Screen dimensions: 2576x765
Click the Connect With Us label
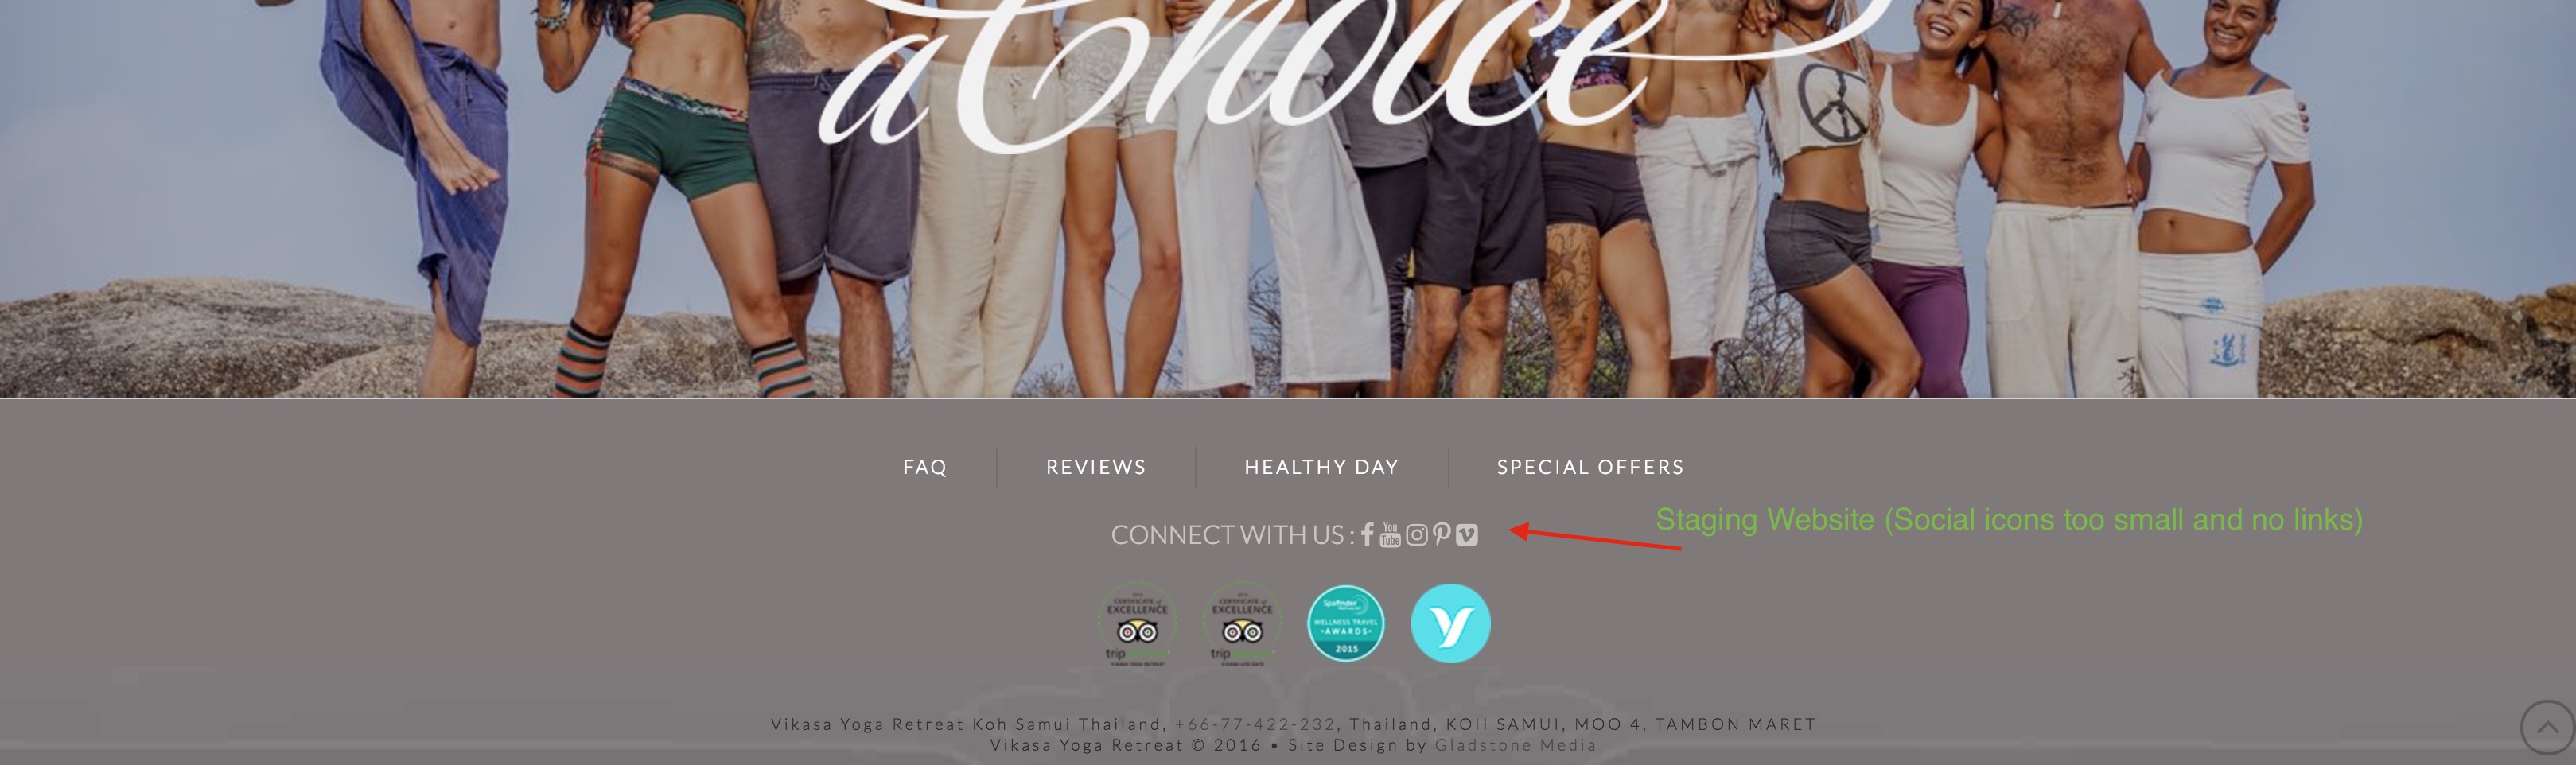(x=1233, y=535)
